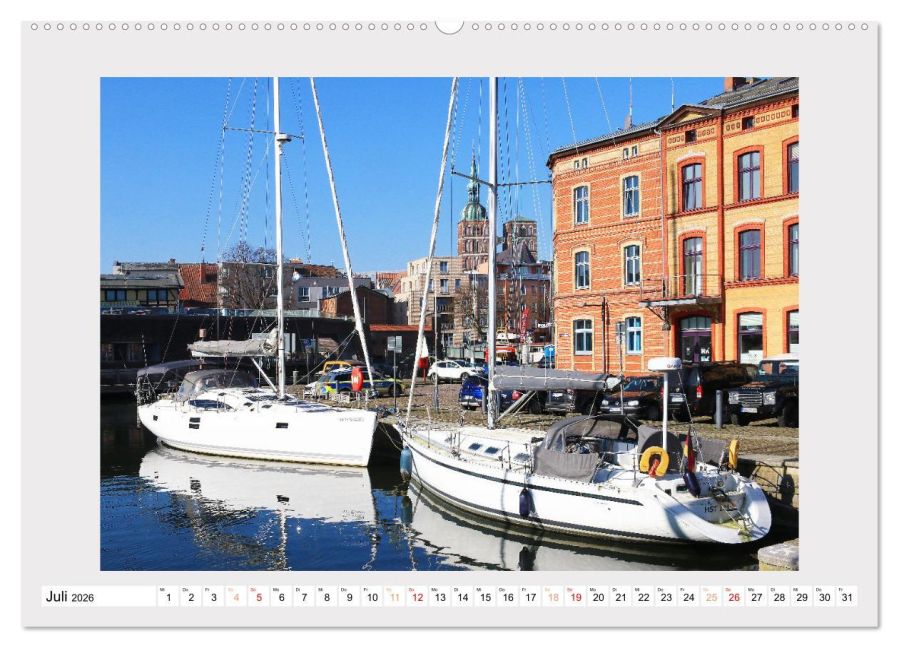
Task: Click the red life ring on the sailboat
Action: (655, 461)
